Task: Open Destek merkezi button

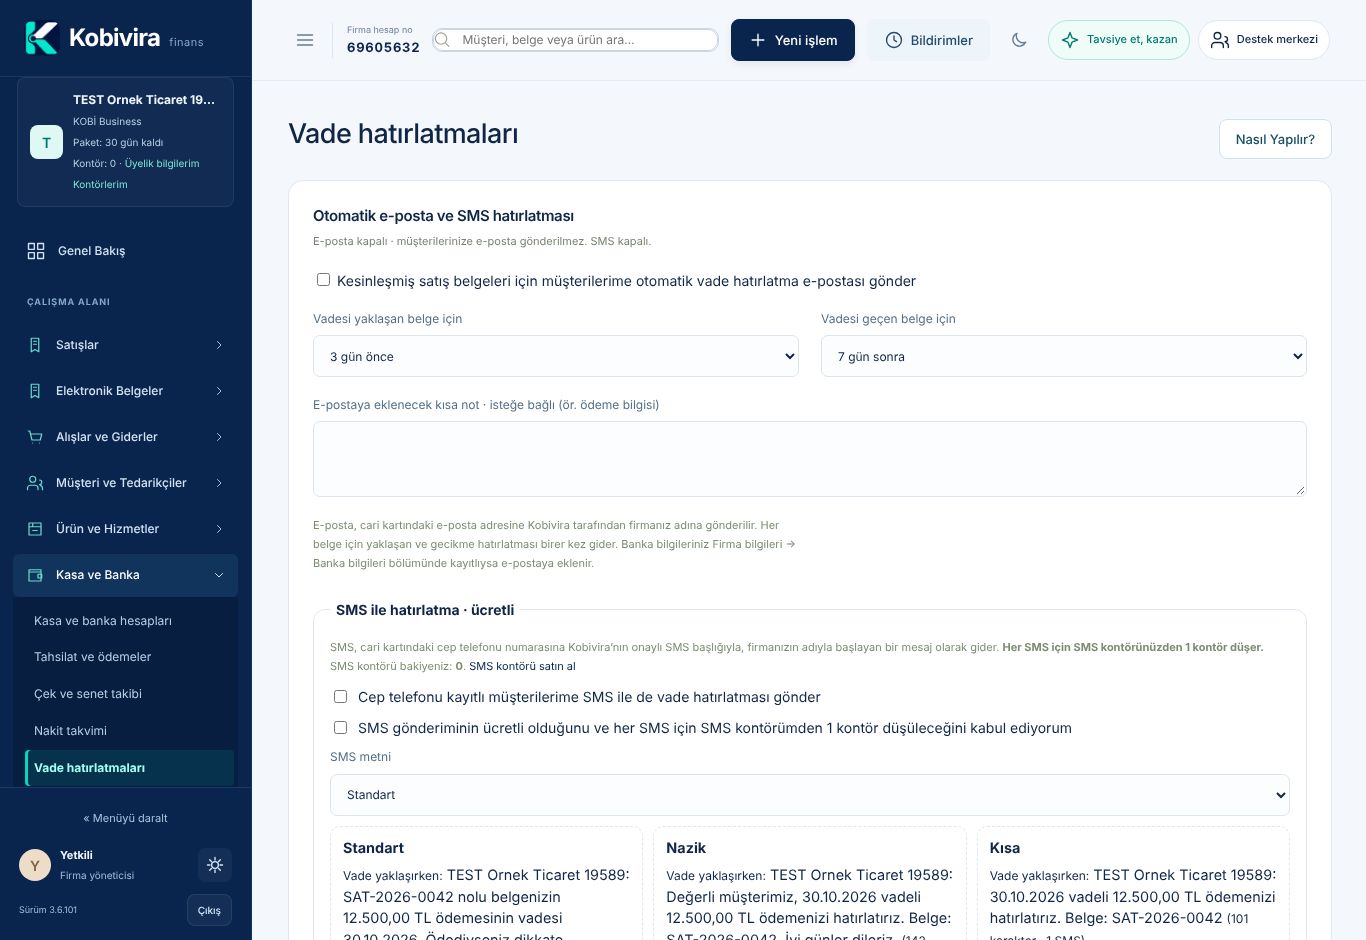Action: [1264, 40]
